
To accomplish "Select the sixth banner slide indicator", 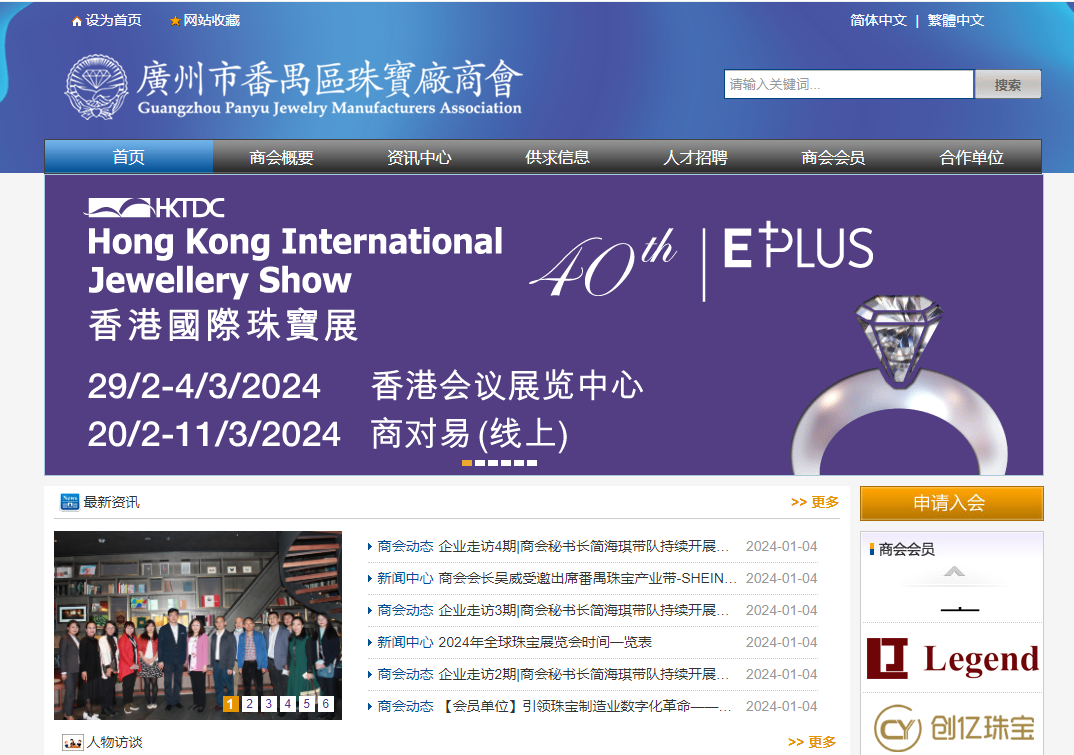I will [532, 463].
